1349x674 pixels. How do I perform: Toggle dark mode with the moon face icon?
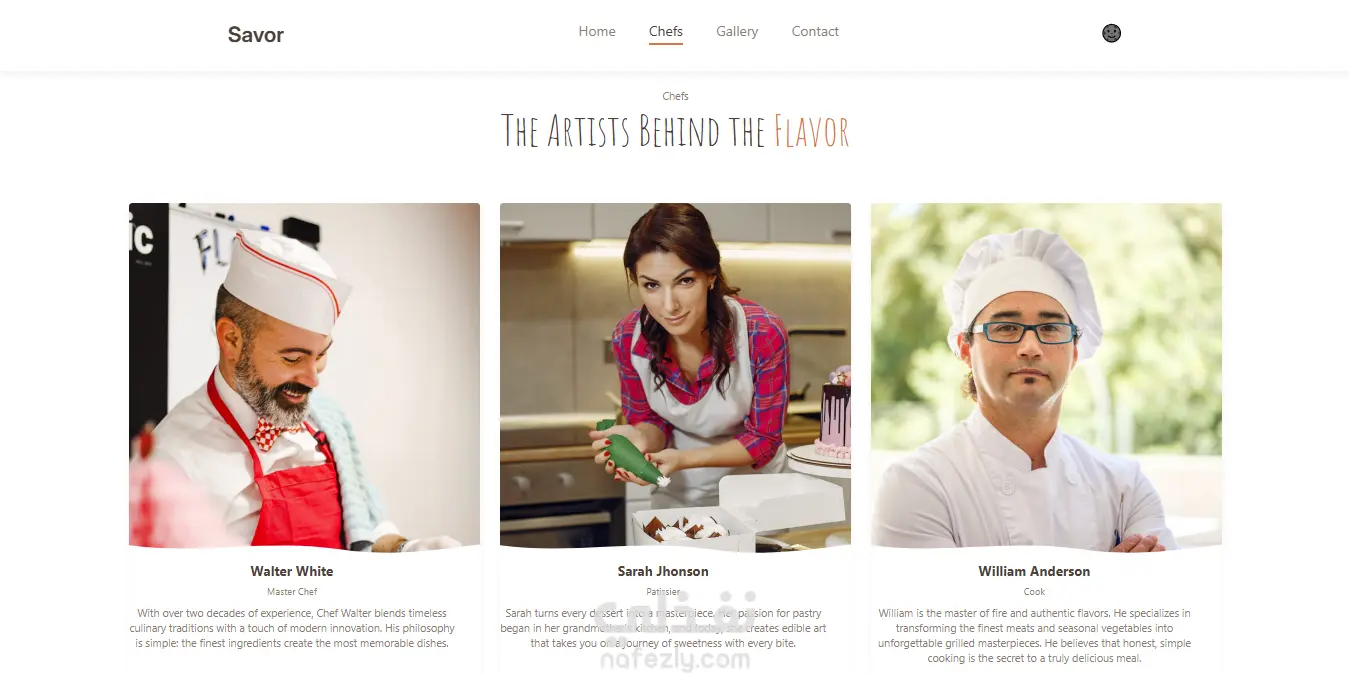[x=1111, y=33]
